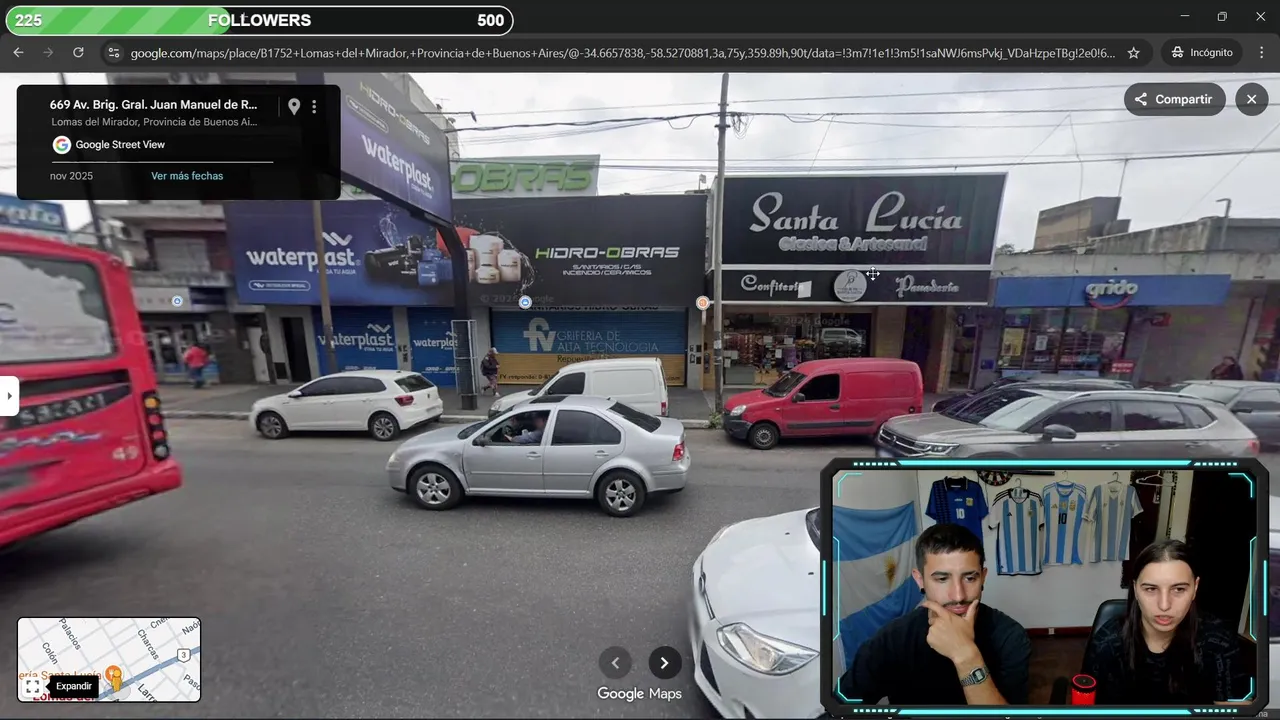The width and height of the screenshot is (1280, 720).
Task: Open site information icon in address bar
Action: [x=113, y=52]
